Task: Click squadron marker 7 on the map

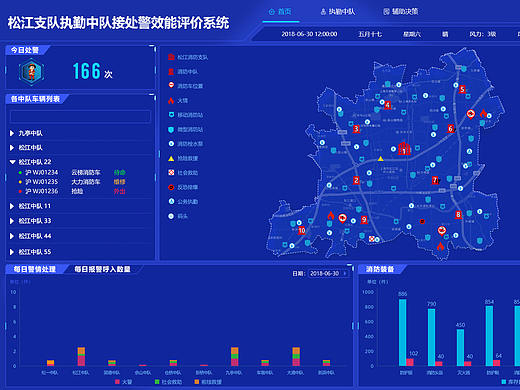Action: 435,180
